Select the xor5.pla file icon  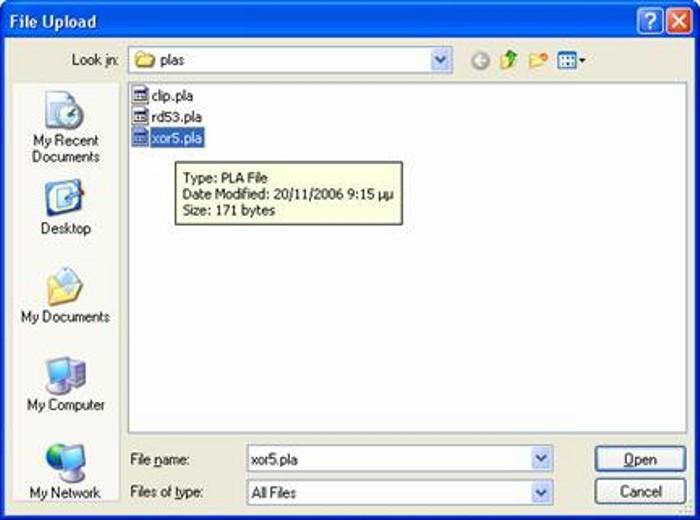(140, 137)
